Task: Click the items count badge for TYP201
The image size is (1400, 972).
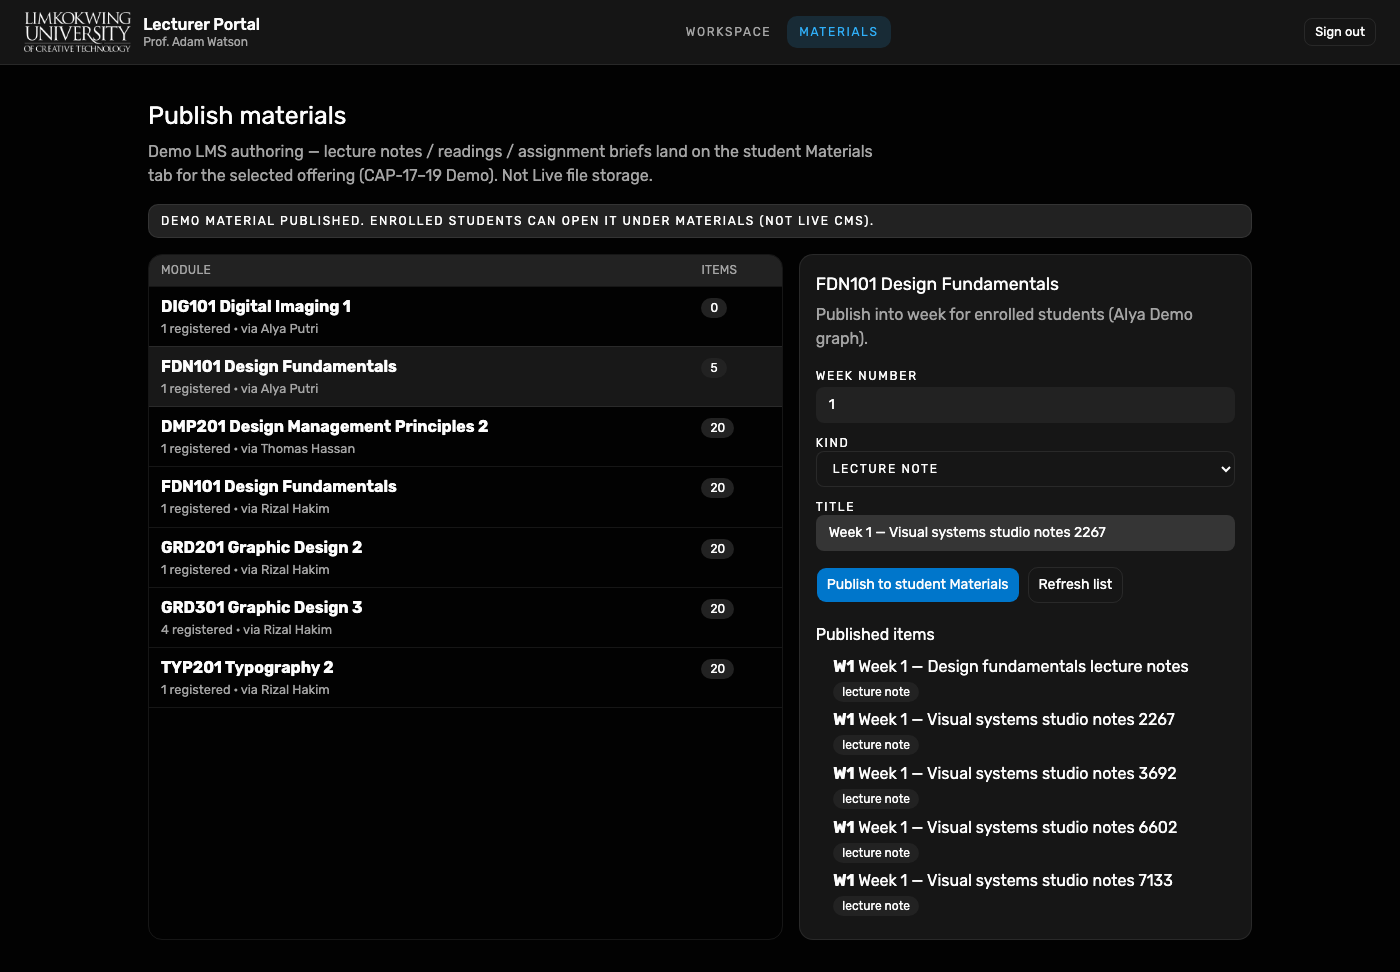Action: click(717, 669)
